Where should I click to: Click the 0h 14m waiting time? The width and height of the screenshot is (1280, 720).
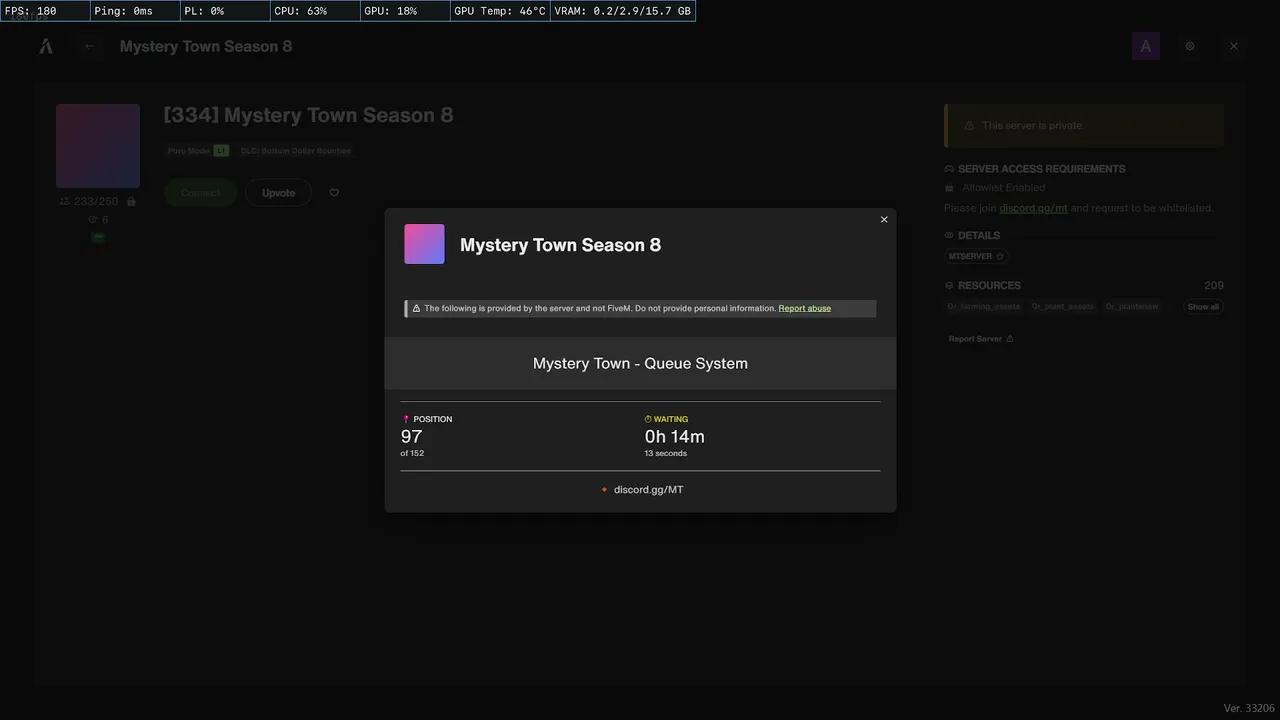pyautogui.click(x=674, y=436)
